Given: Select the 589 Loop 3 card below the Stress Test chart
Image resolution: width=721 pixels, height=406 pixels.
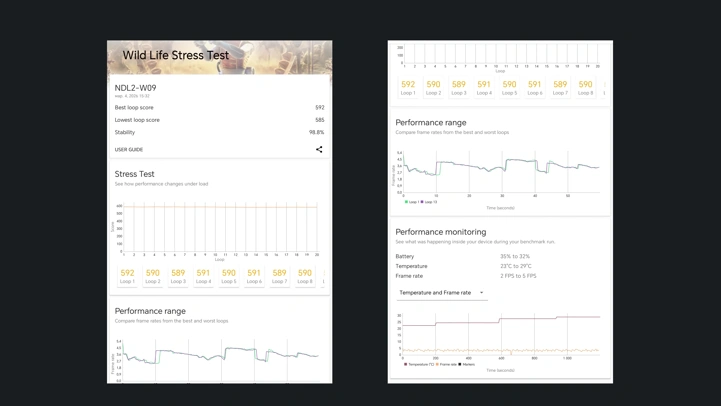Looking at the screenshot, I should [x=178, y=276].
